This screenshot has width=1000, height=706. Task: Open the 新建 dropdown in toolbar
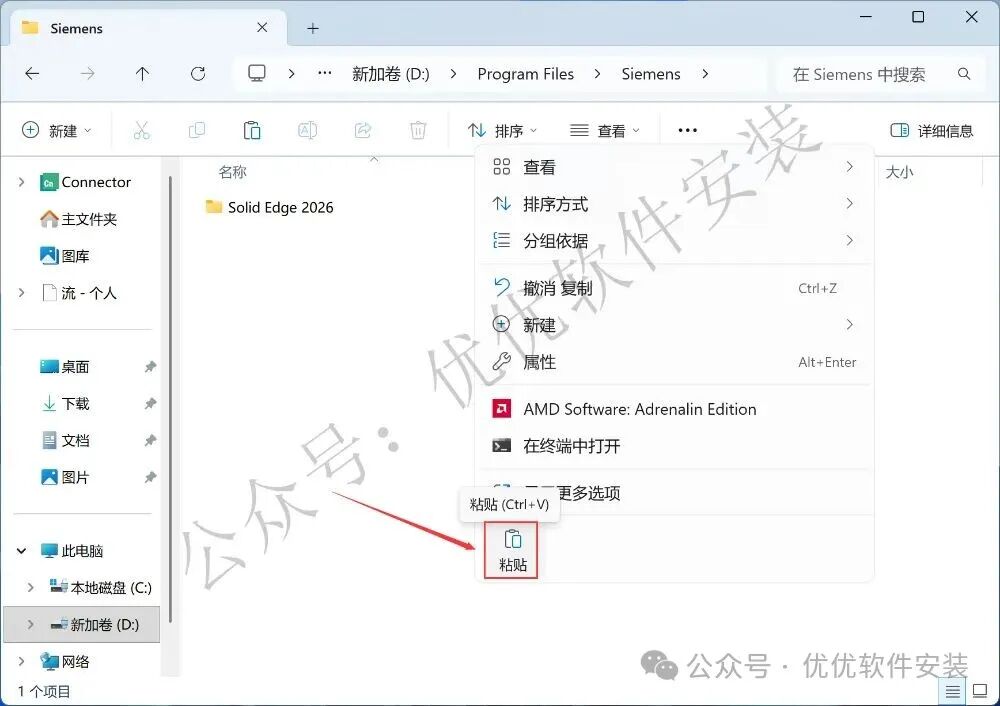coord(57,131)
